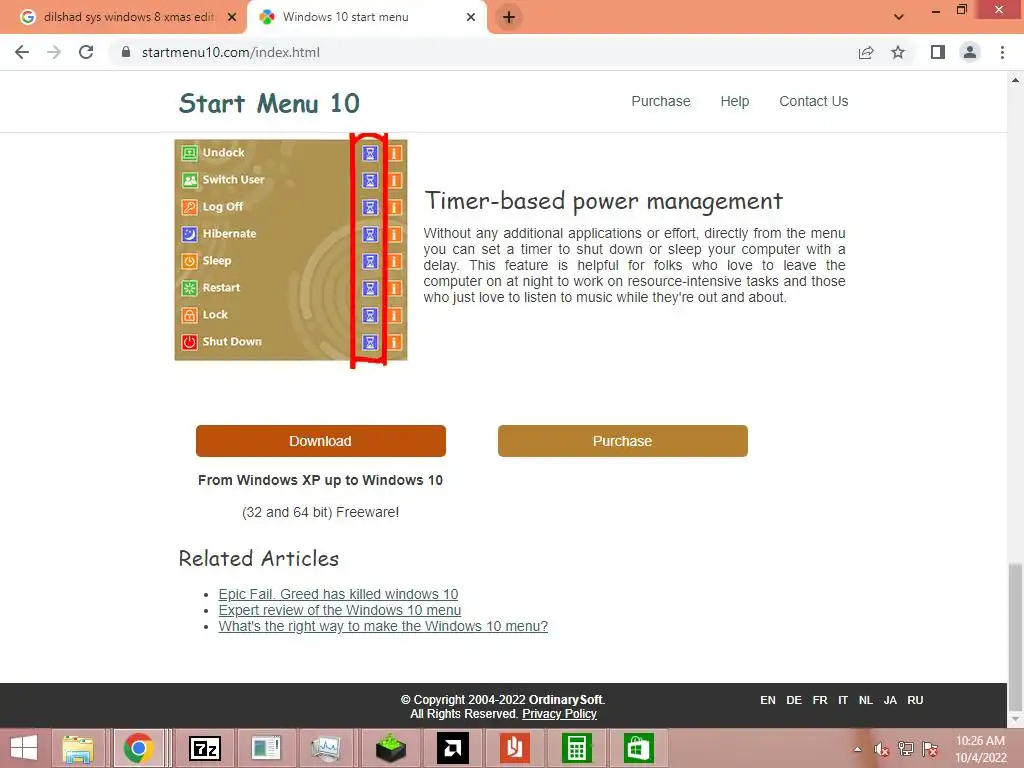This screenshot has width=1024, height=768.
Task: View site information lock icon
Action: [126, 52]
